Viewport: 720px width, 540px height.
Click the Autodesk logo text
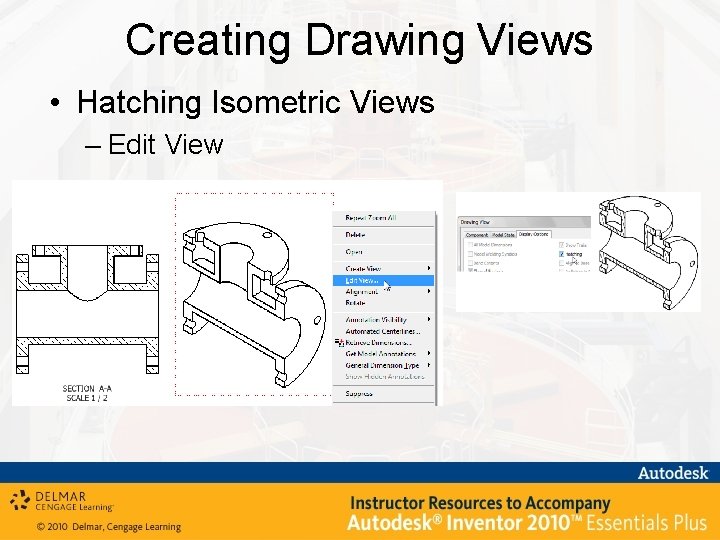point(673,472)
